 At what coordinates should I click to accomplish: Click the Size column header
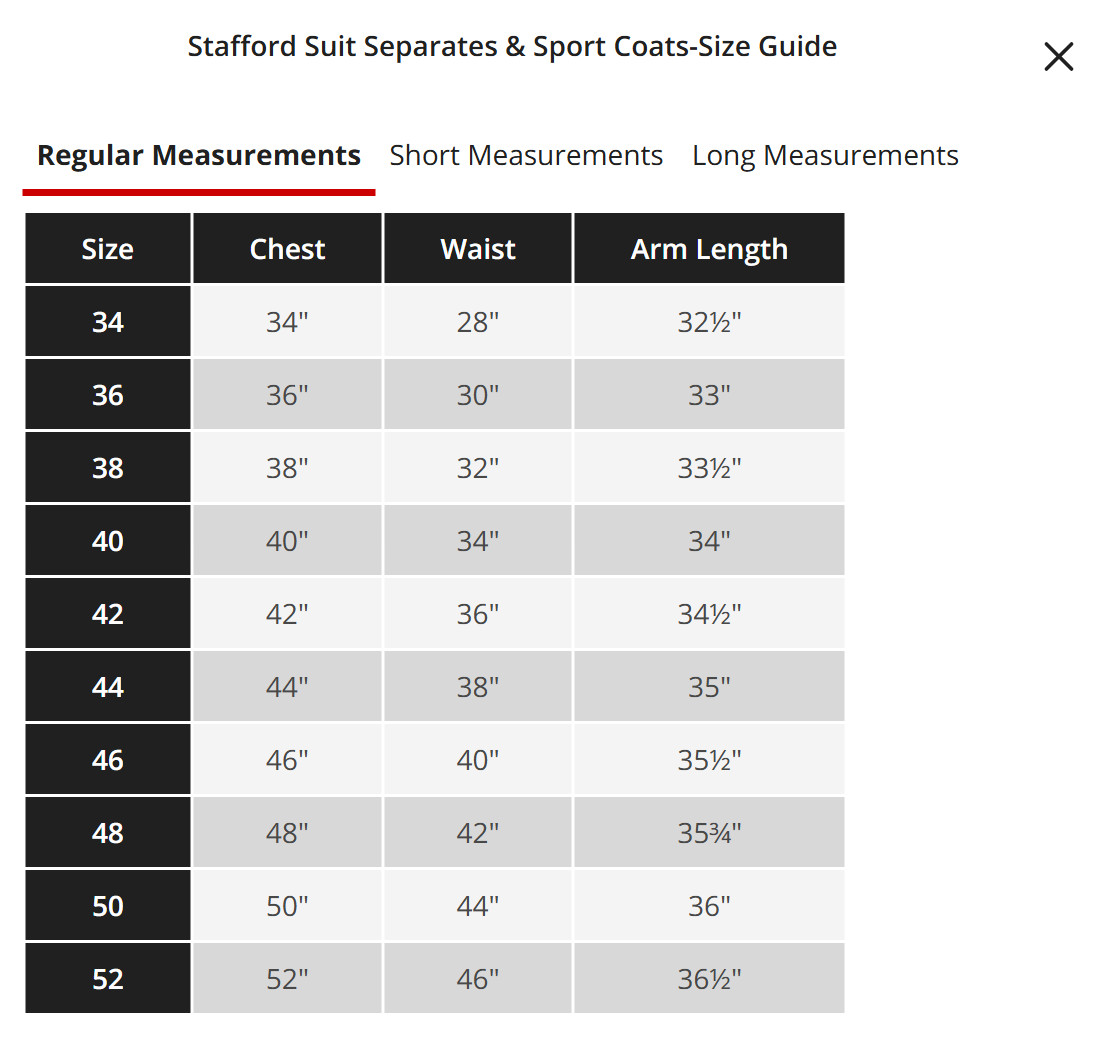coord(107,249)
